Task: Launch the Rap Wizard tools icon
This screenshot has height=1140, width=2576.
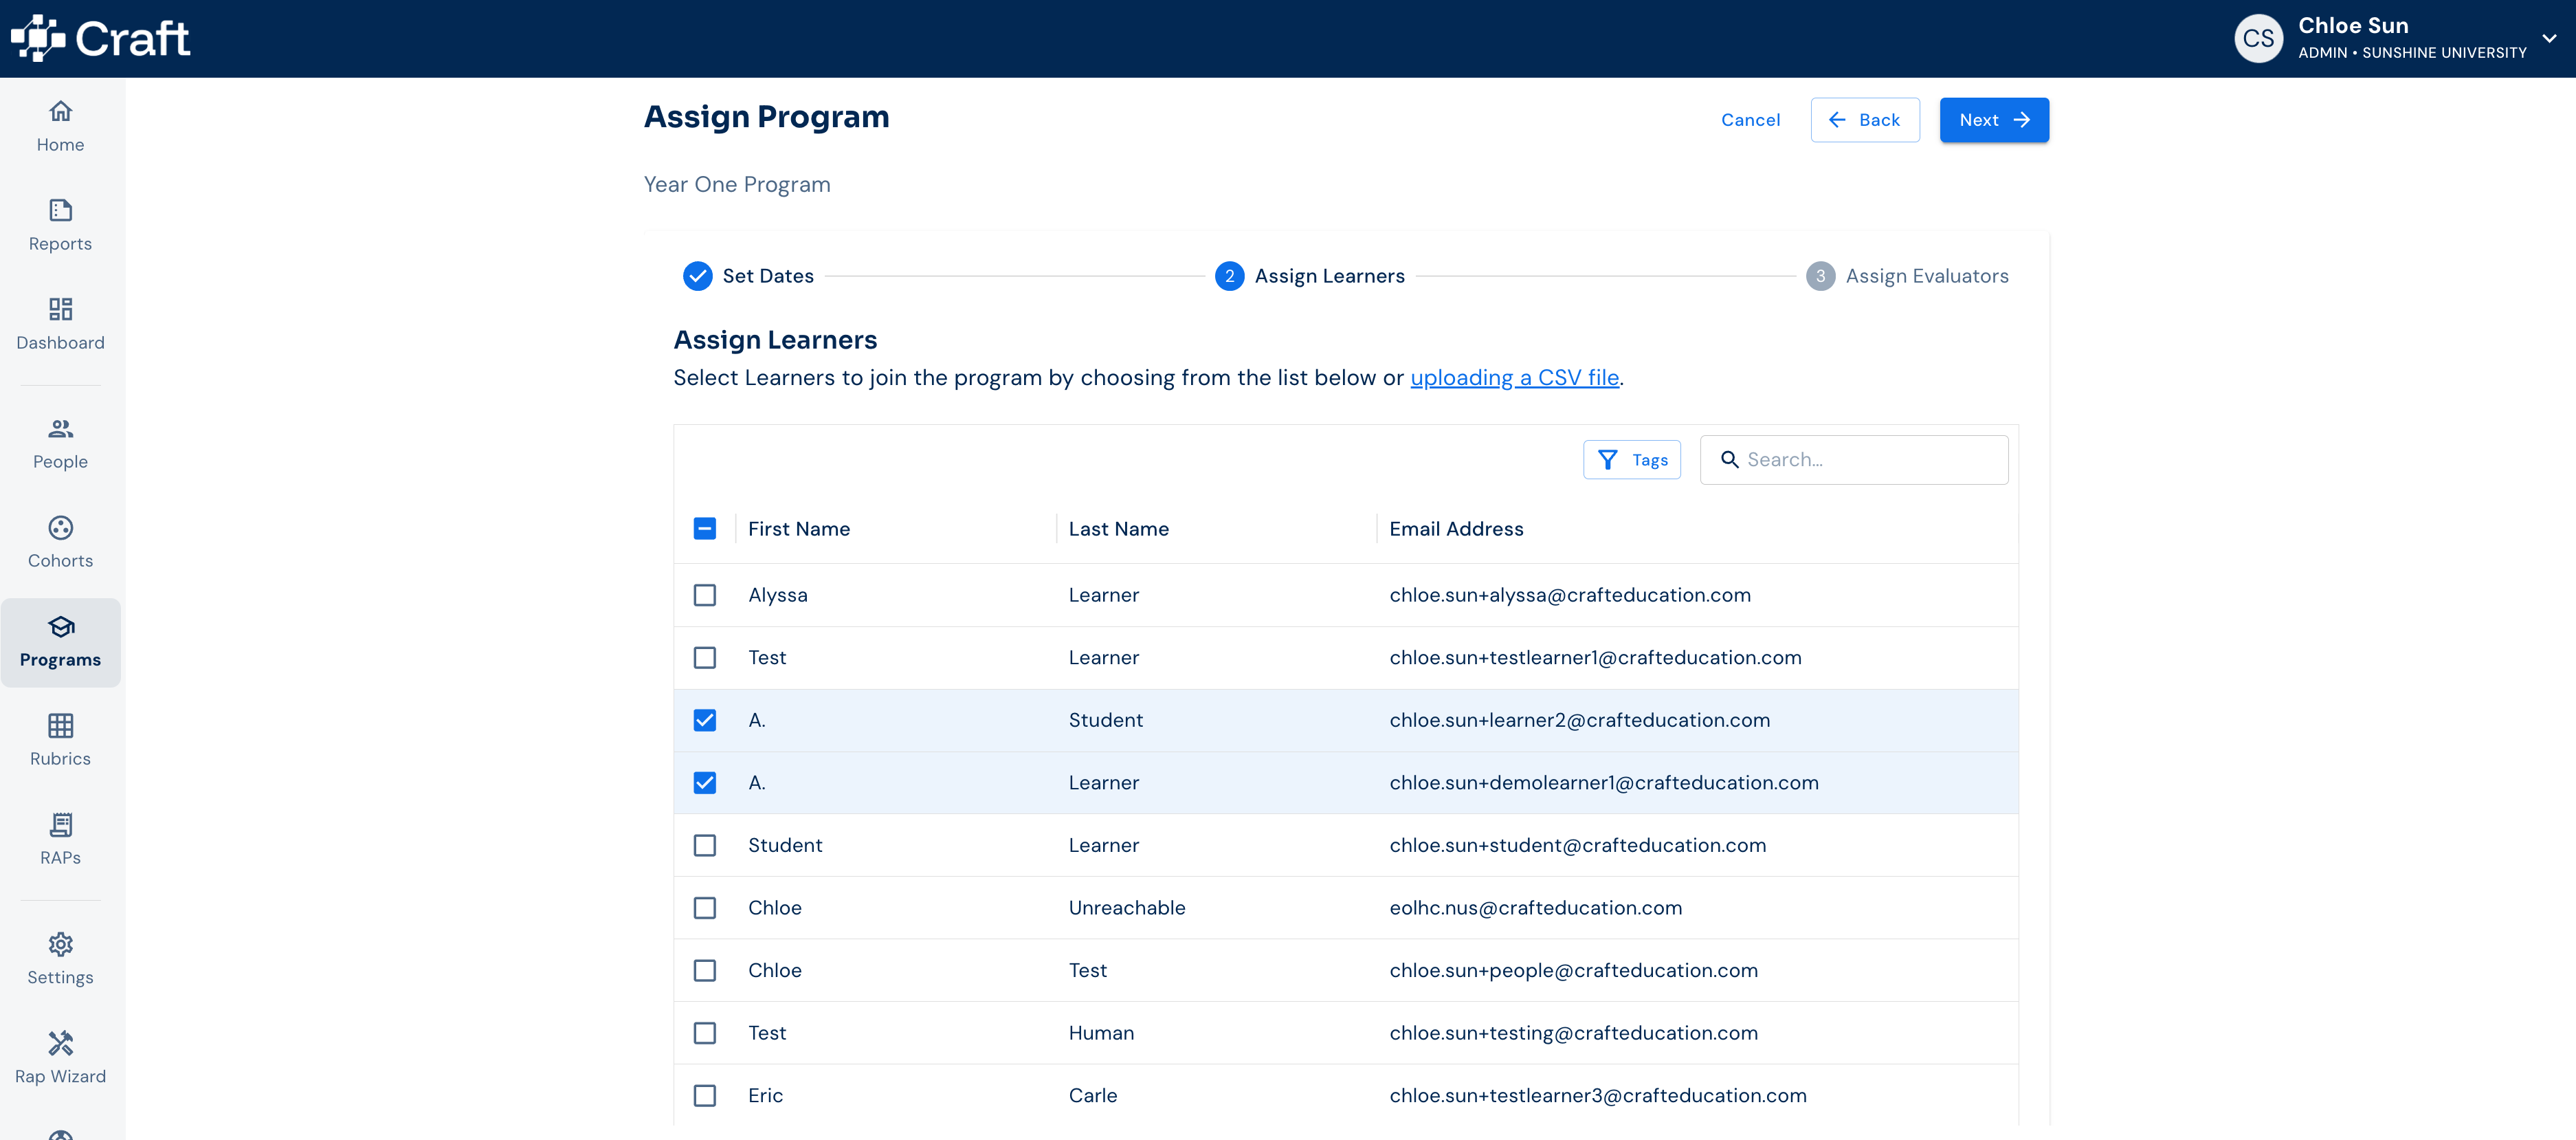Action: [x=60, y=1043]
